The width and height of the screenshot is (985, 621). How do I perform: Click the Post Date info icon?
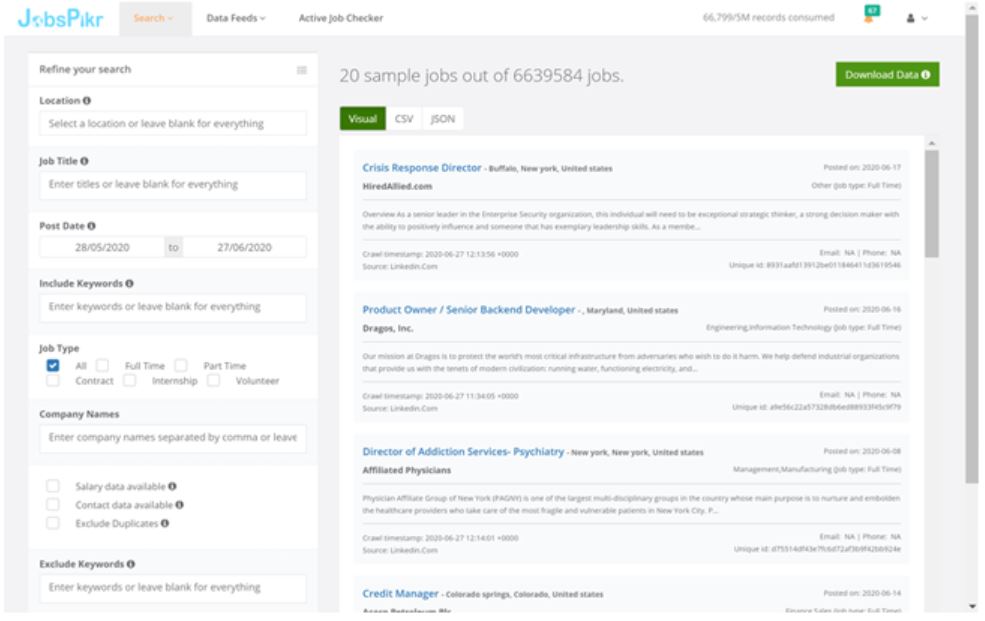pyautogui.click(x=92, y=226)
